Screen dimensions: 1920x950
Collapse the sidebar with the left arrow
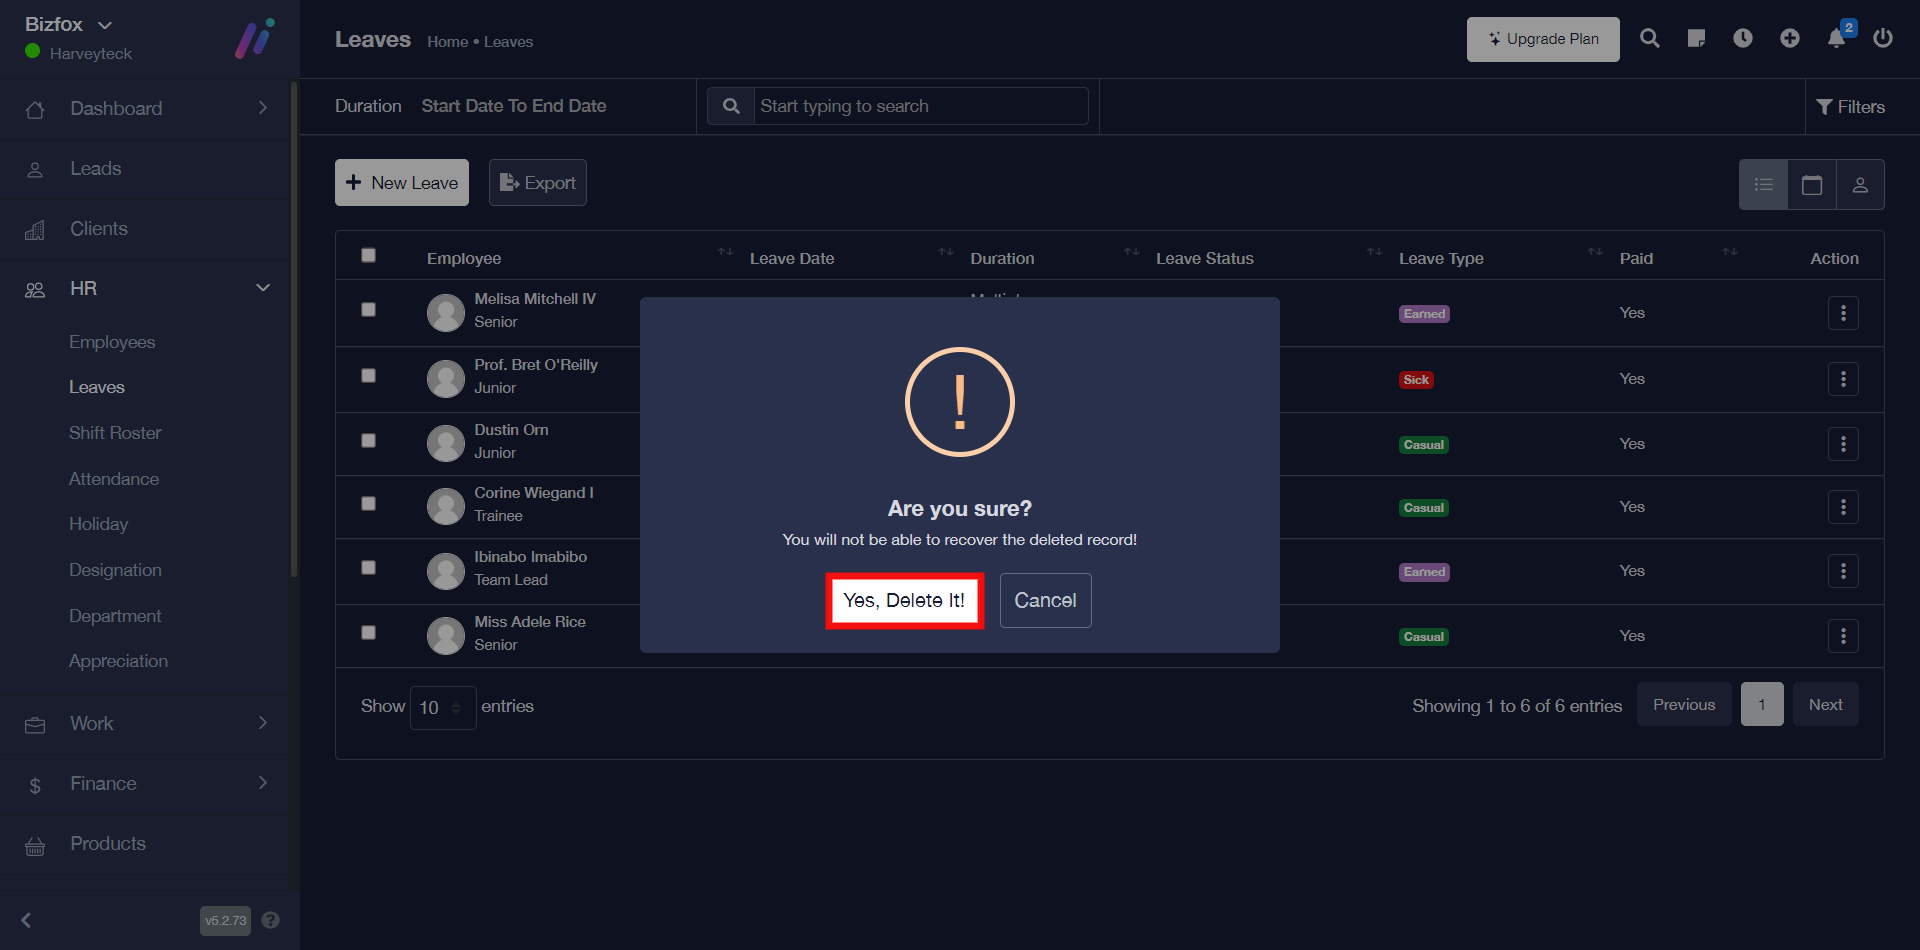27,920
